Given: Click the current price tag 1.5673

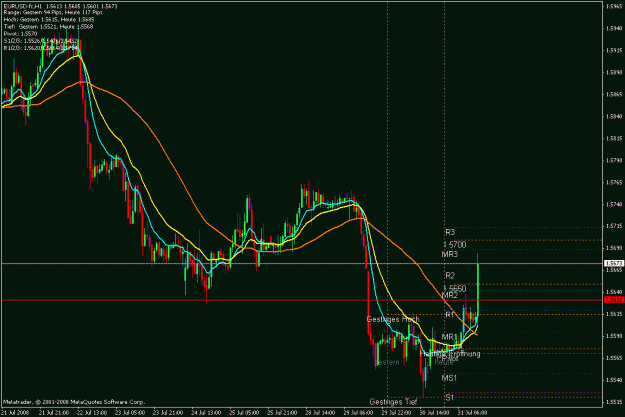Looking at the screenshot, I should tap(614, 264).
